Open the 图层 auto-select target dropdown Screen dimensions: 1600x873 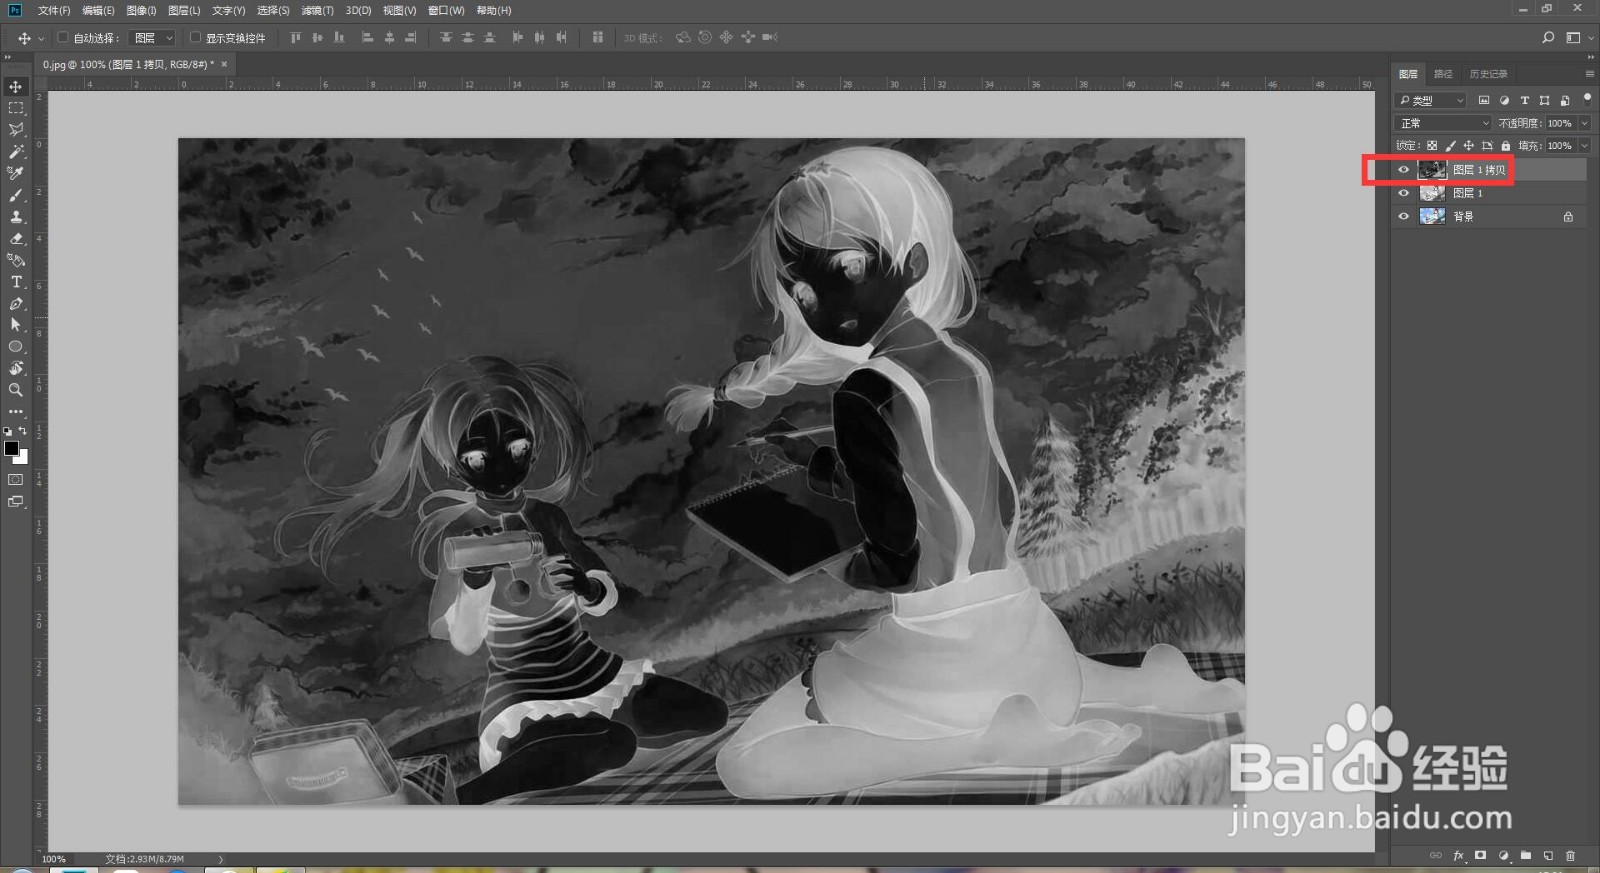click(x=153, y=38)
